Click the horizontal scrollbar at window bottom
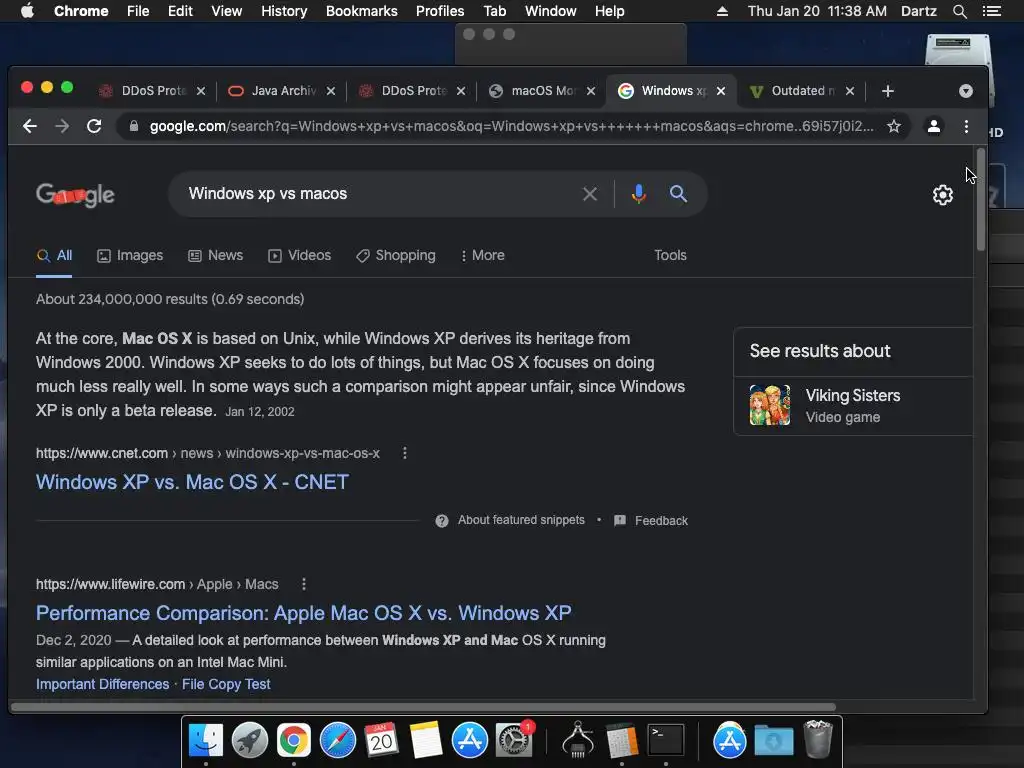 (x=423, y=707)
